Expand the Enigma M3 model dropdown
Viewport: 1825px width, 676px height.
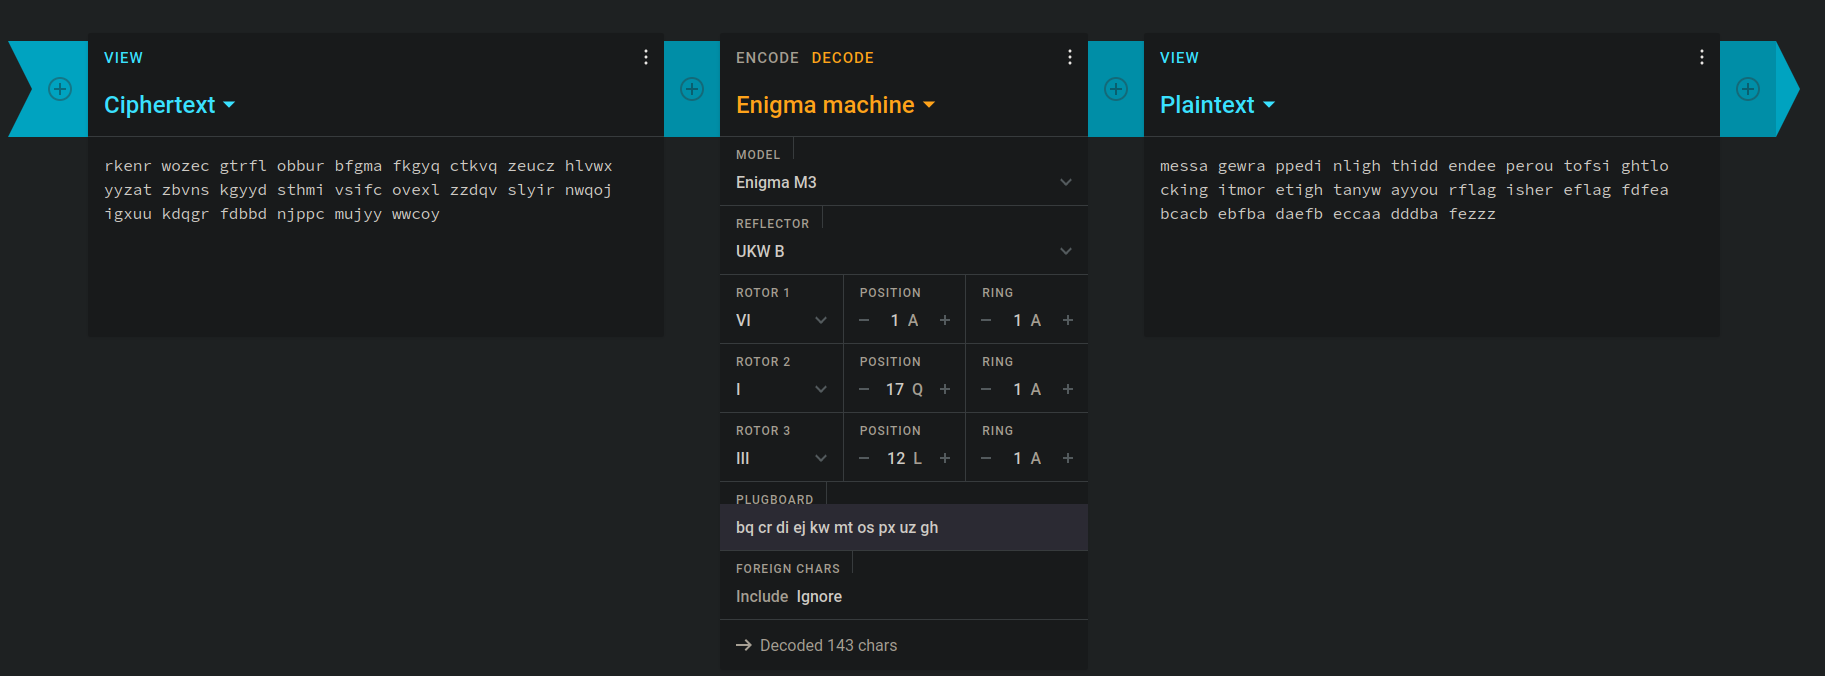(x=903, y=182)
